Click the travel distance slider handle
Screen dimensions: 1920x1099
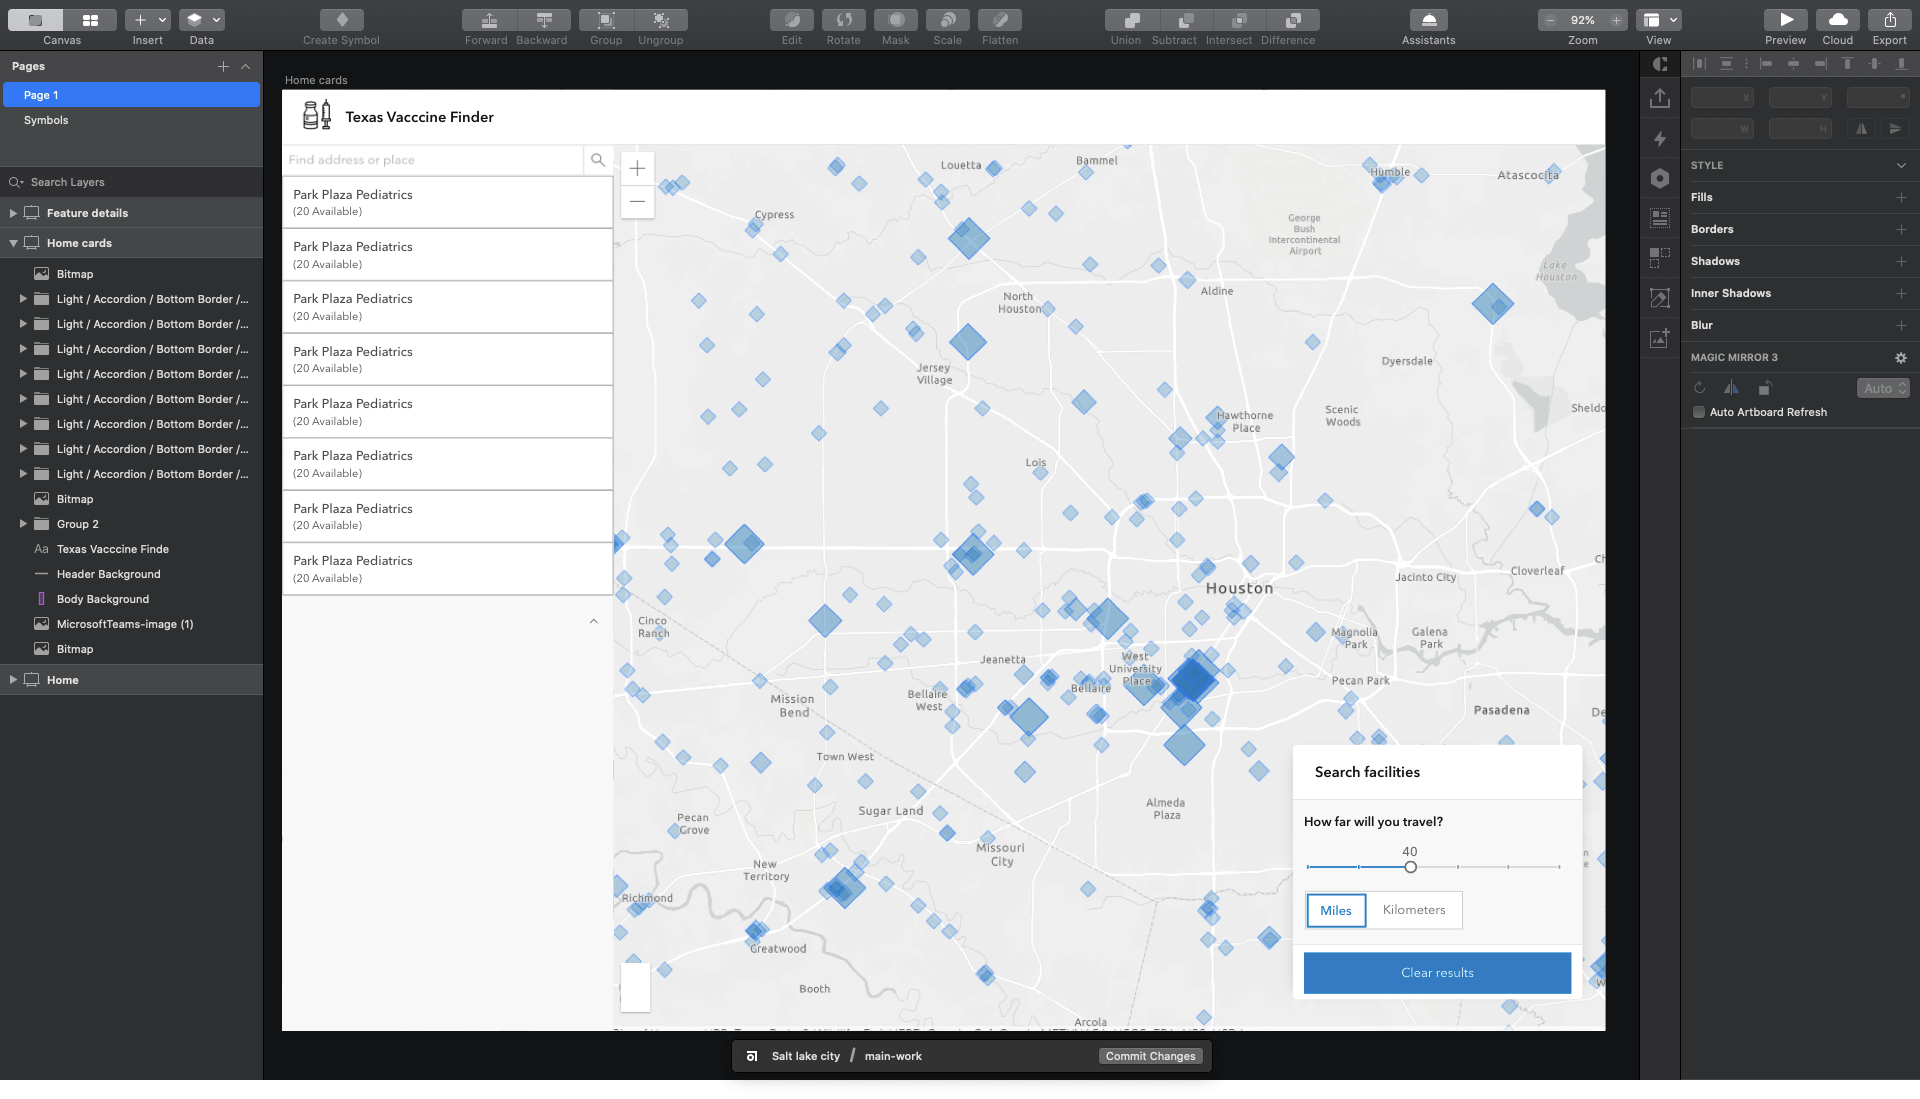[x=1410, y=867]
